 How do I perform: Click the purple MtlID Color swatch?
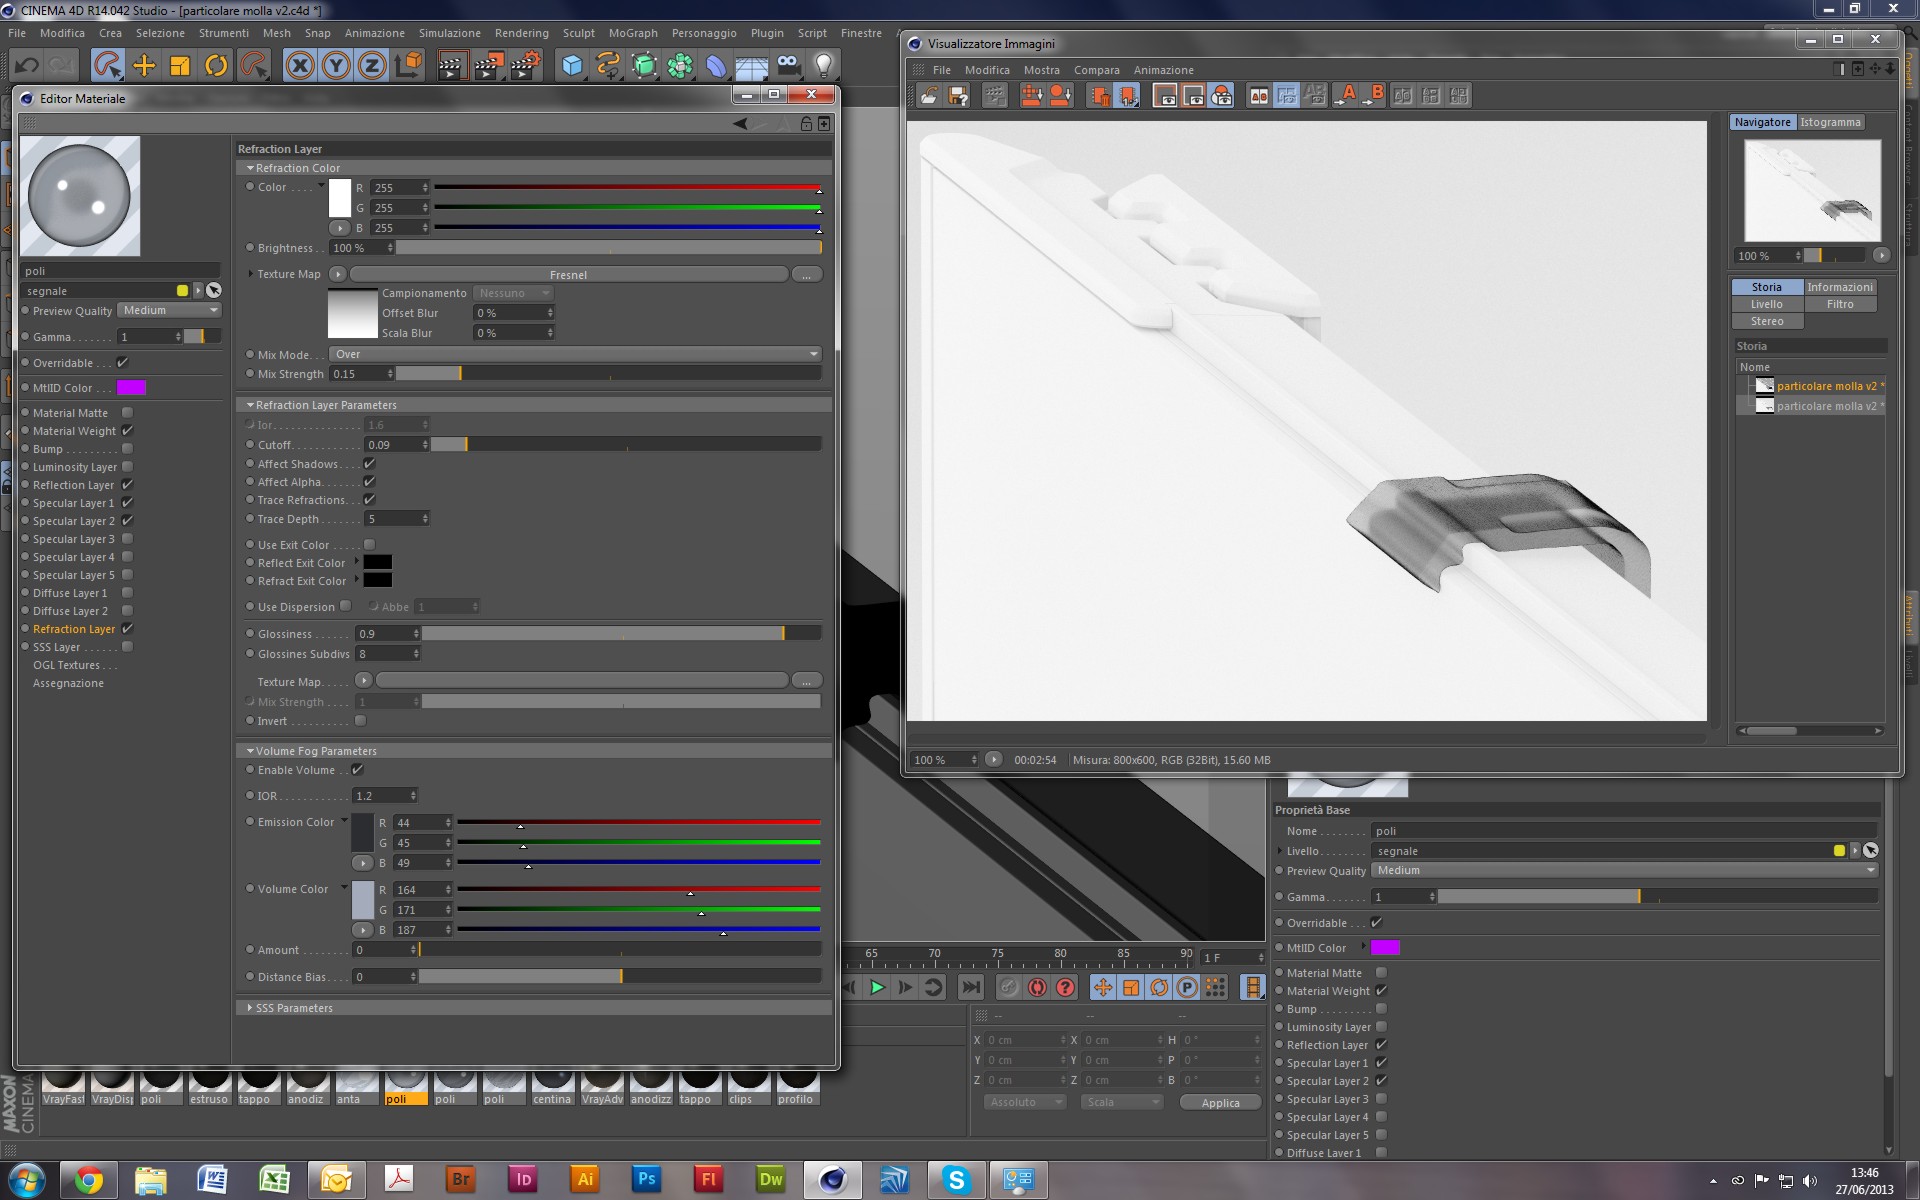click(131, 388)
